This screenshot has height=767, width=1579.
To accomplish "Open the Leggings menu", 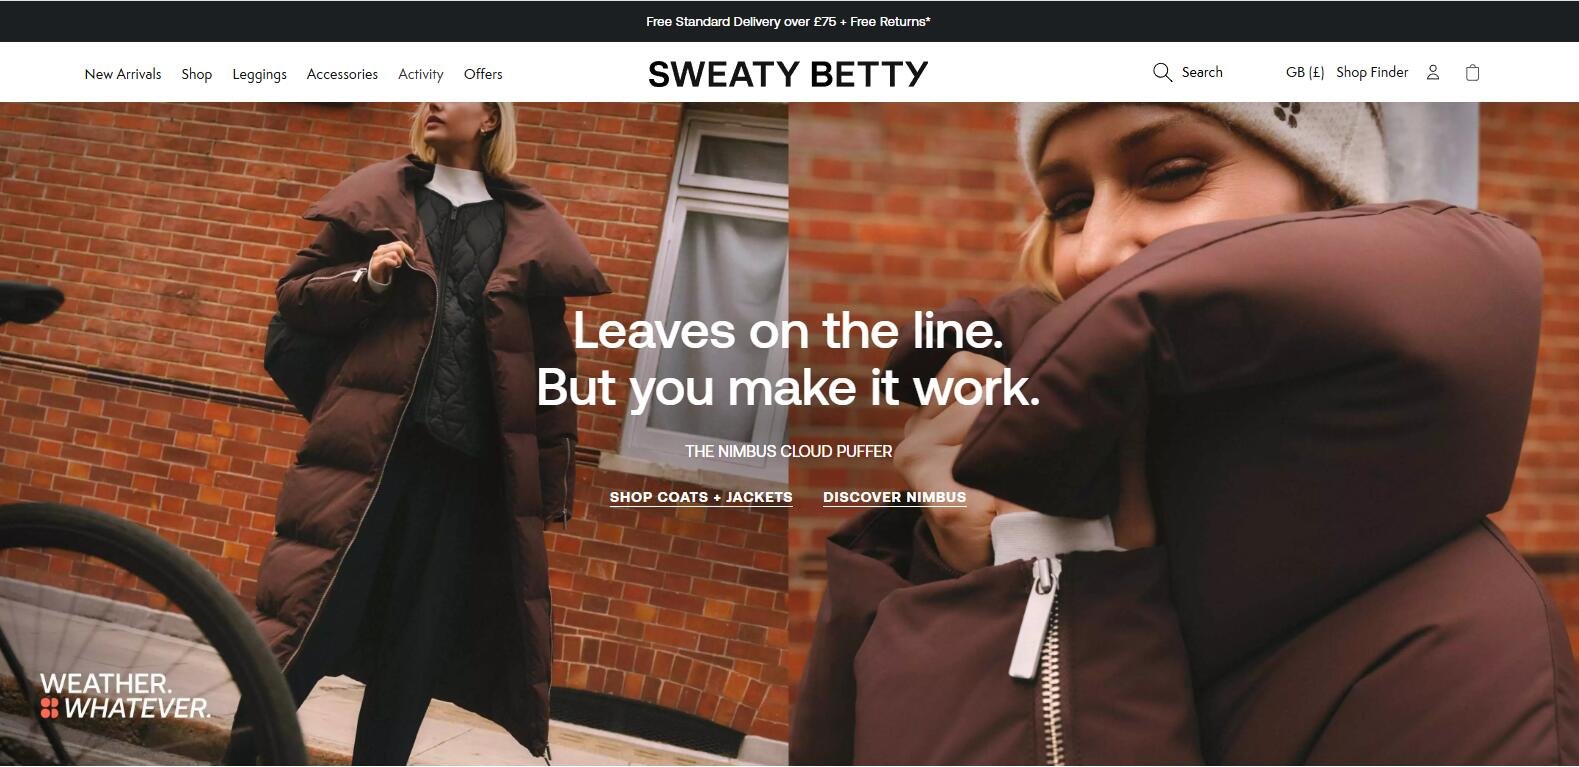I will point(259,74).
